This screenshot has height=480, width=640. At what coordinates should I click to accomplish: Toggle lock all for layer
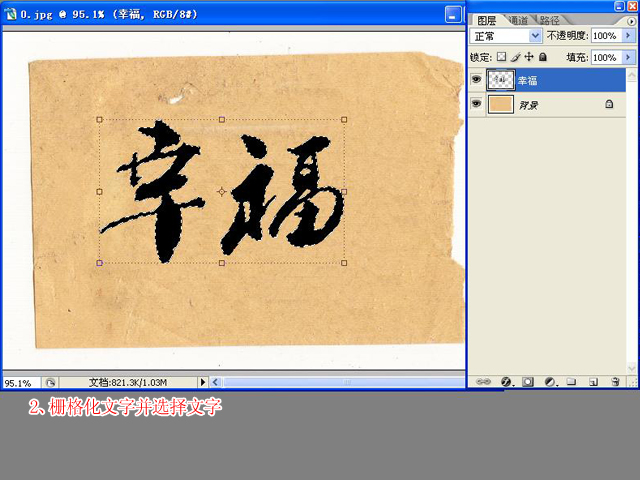point(542,58)
